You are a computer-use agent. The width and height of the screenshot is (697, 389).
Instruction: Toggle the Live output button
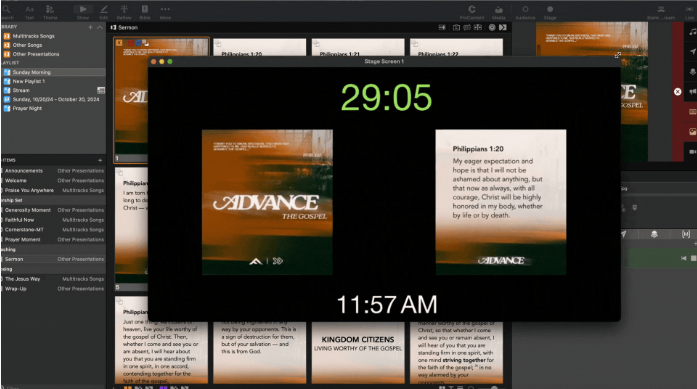pos(690,12)
